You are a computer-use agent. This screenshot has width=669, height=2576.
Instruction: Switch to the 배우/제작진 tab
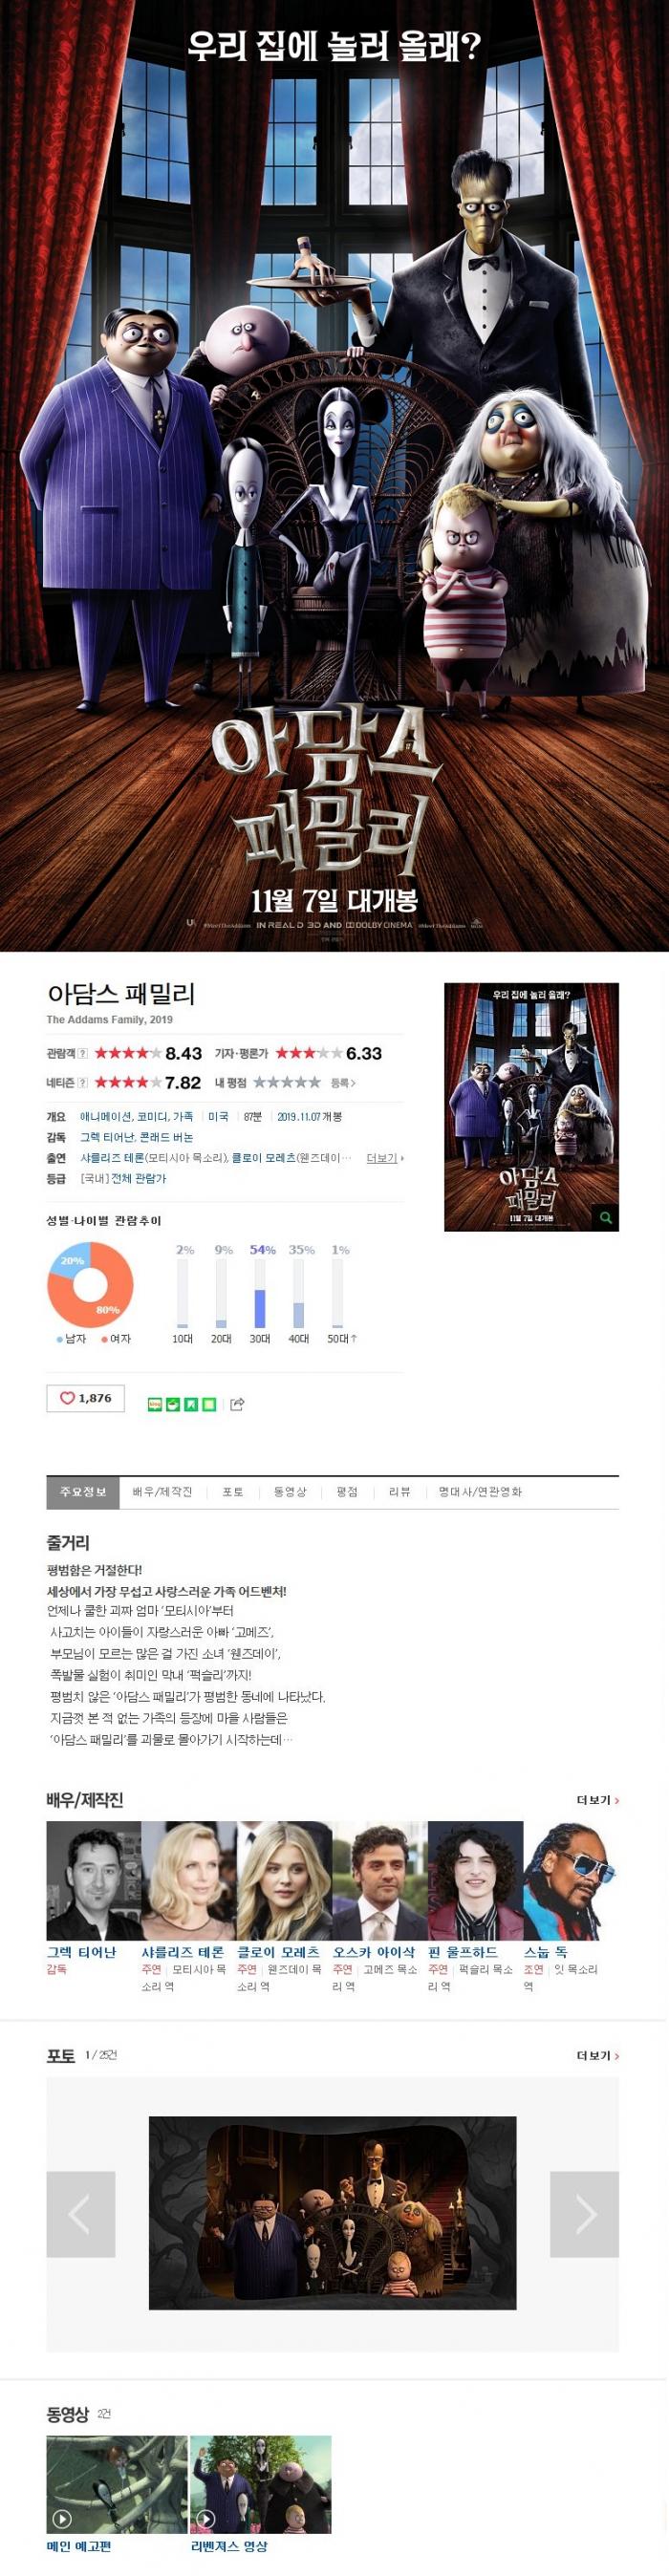(x=162, y=1492)
